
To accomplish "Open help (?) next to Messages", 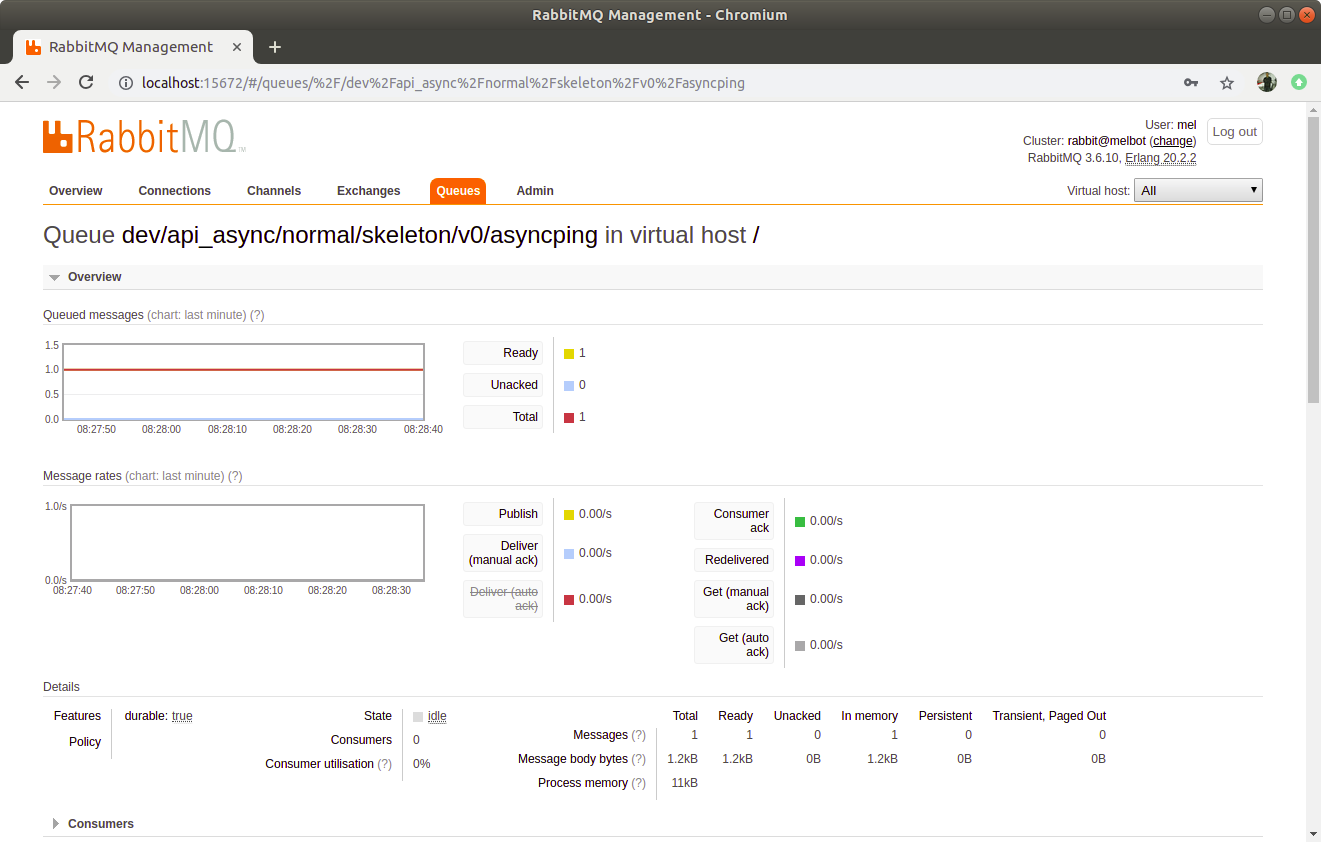I will (x=639, y=735).
